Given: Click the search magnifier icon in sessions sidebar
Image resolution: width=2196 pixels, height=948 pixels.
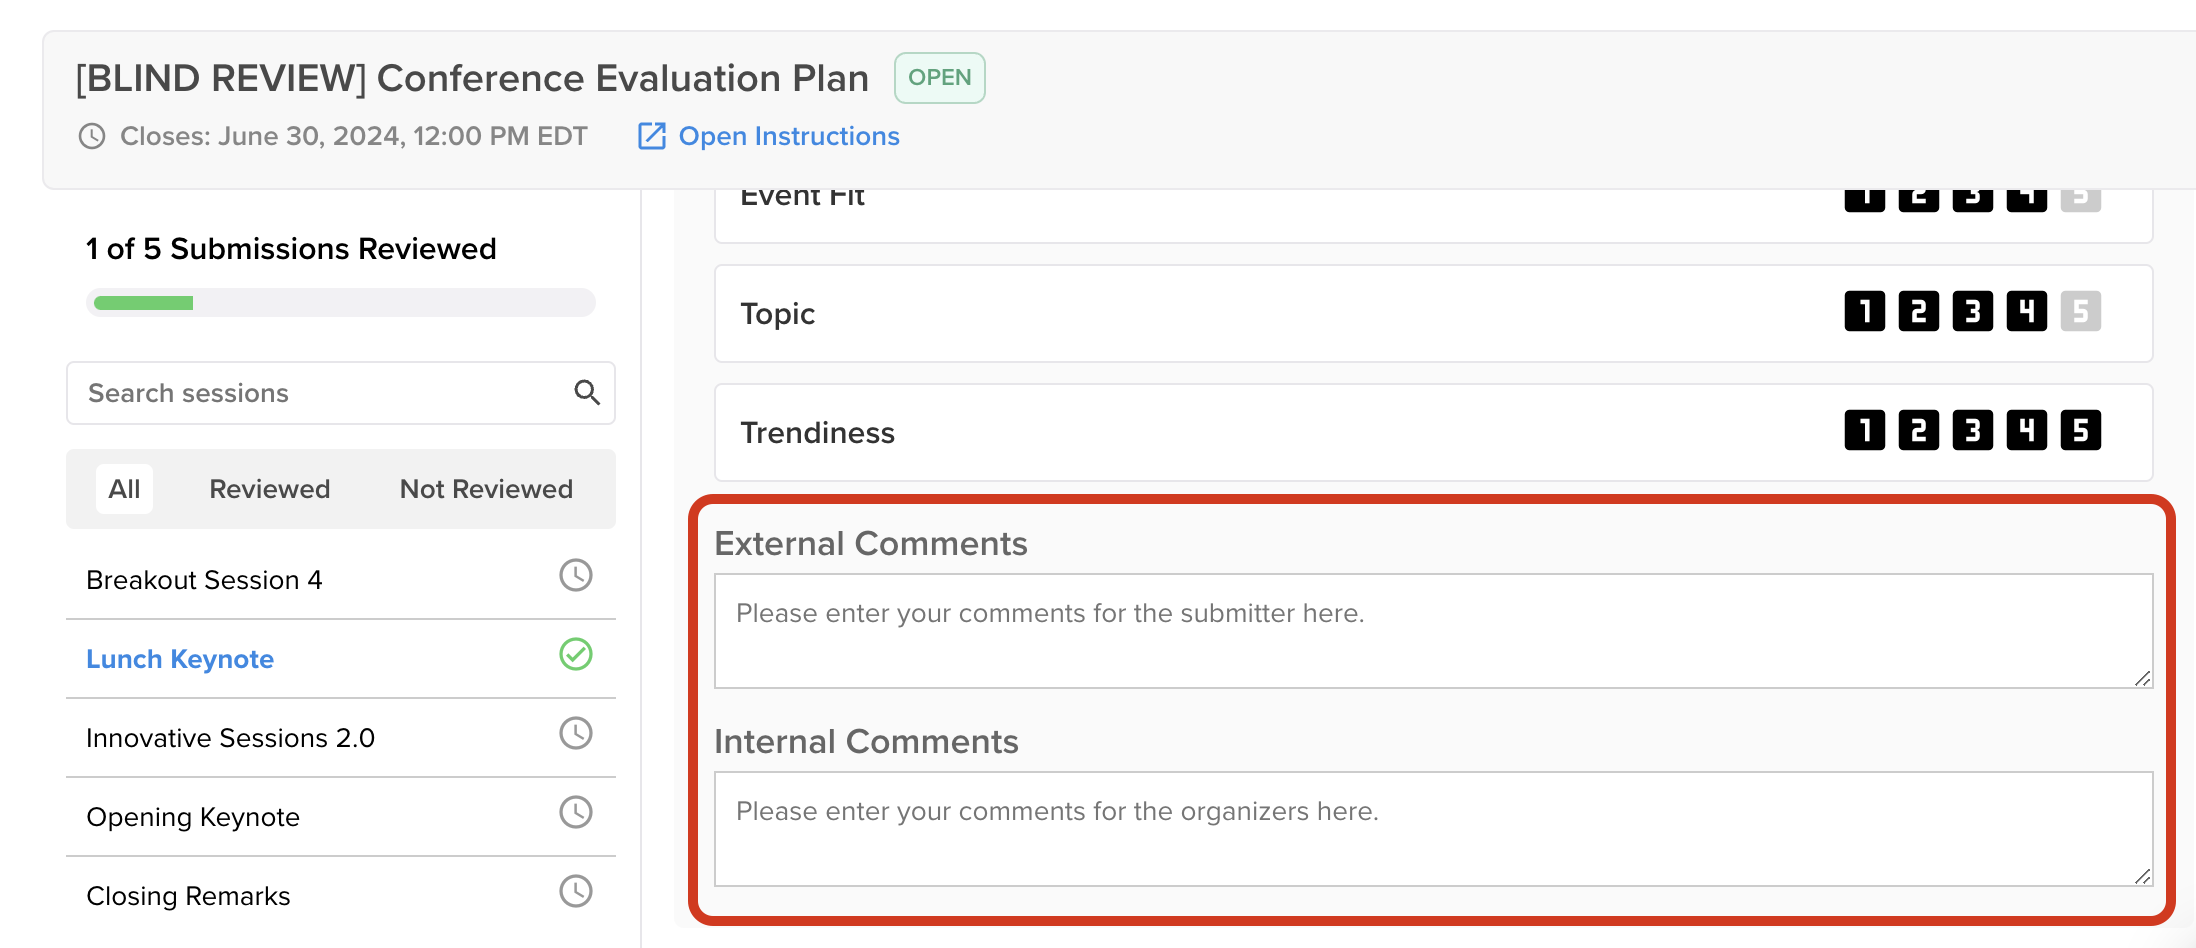Looking at the screenshot, I should tap(587, 393).
